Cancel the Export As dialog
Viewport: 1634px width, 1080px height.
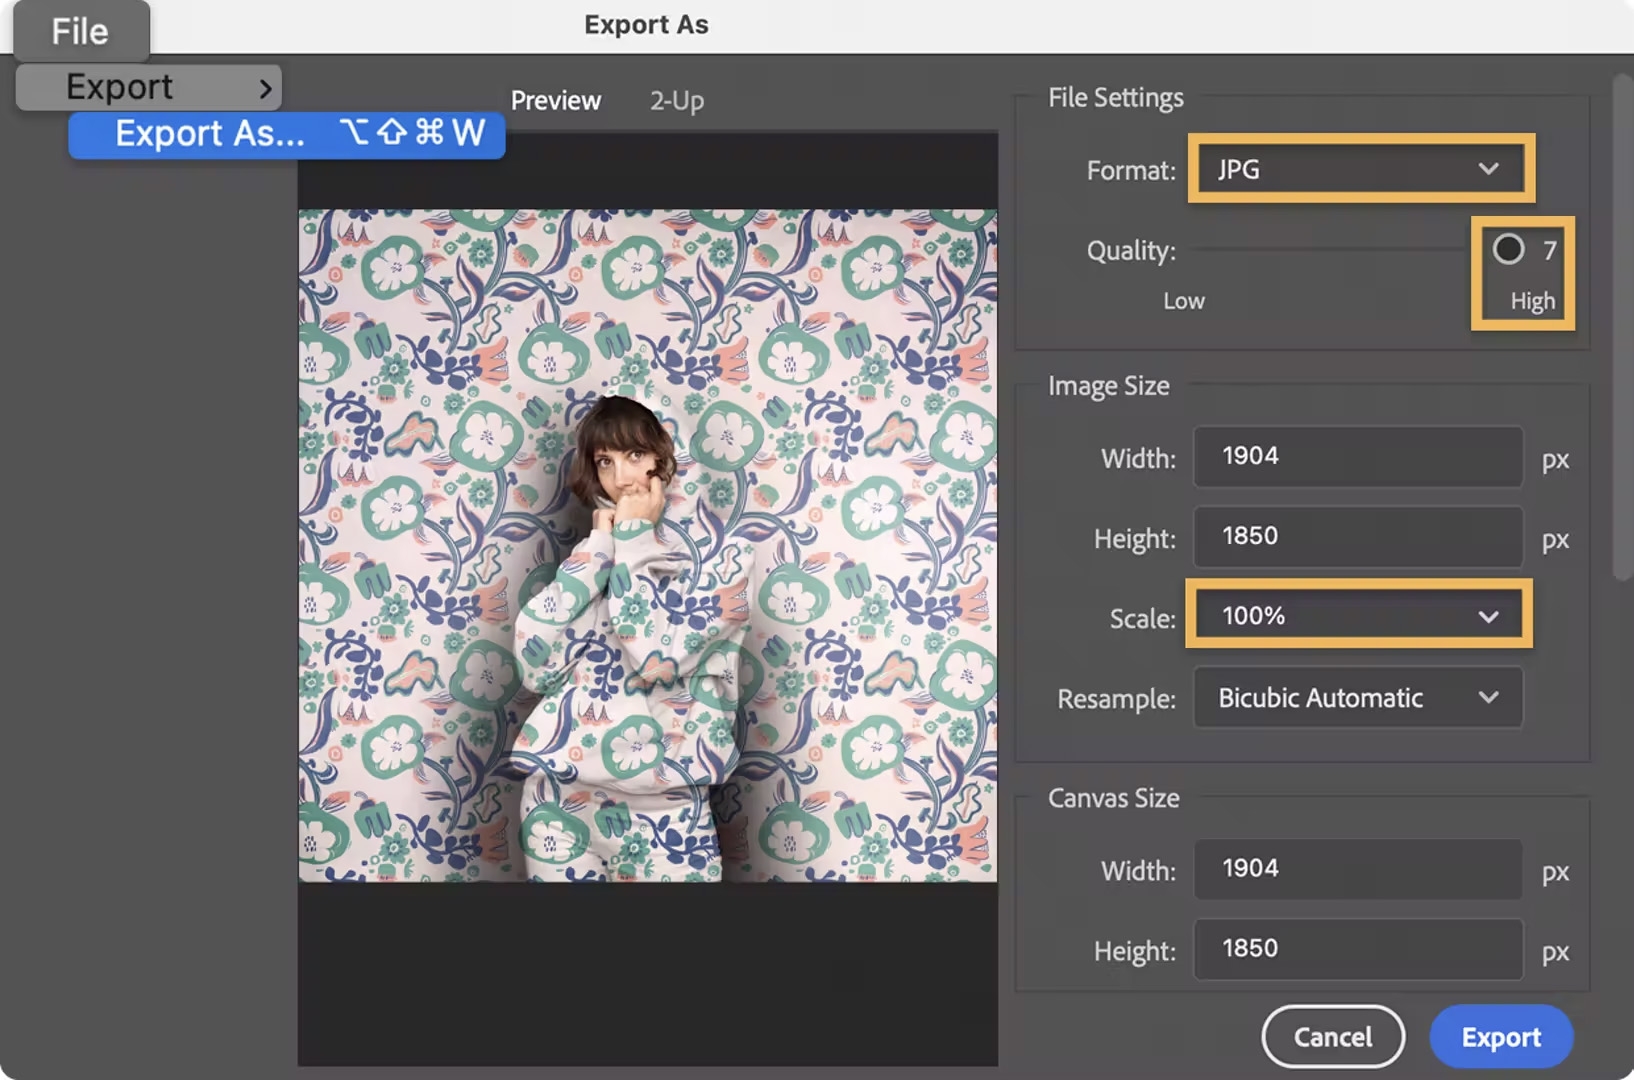pos(1332,1037)
